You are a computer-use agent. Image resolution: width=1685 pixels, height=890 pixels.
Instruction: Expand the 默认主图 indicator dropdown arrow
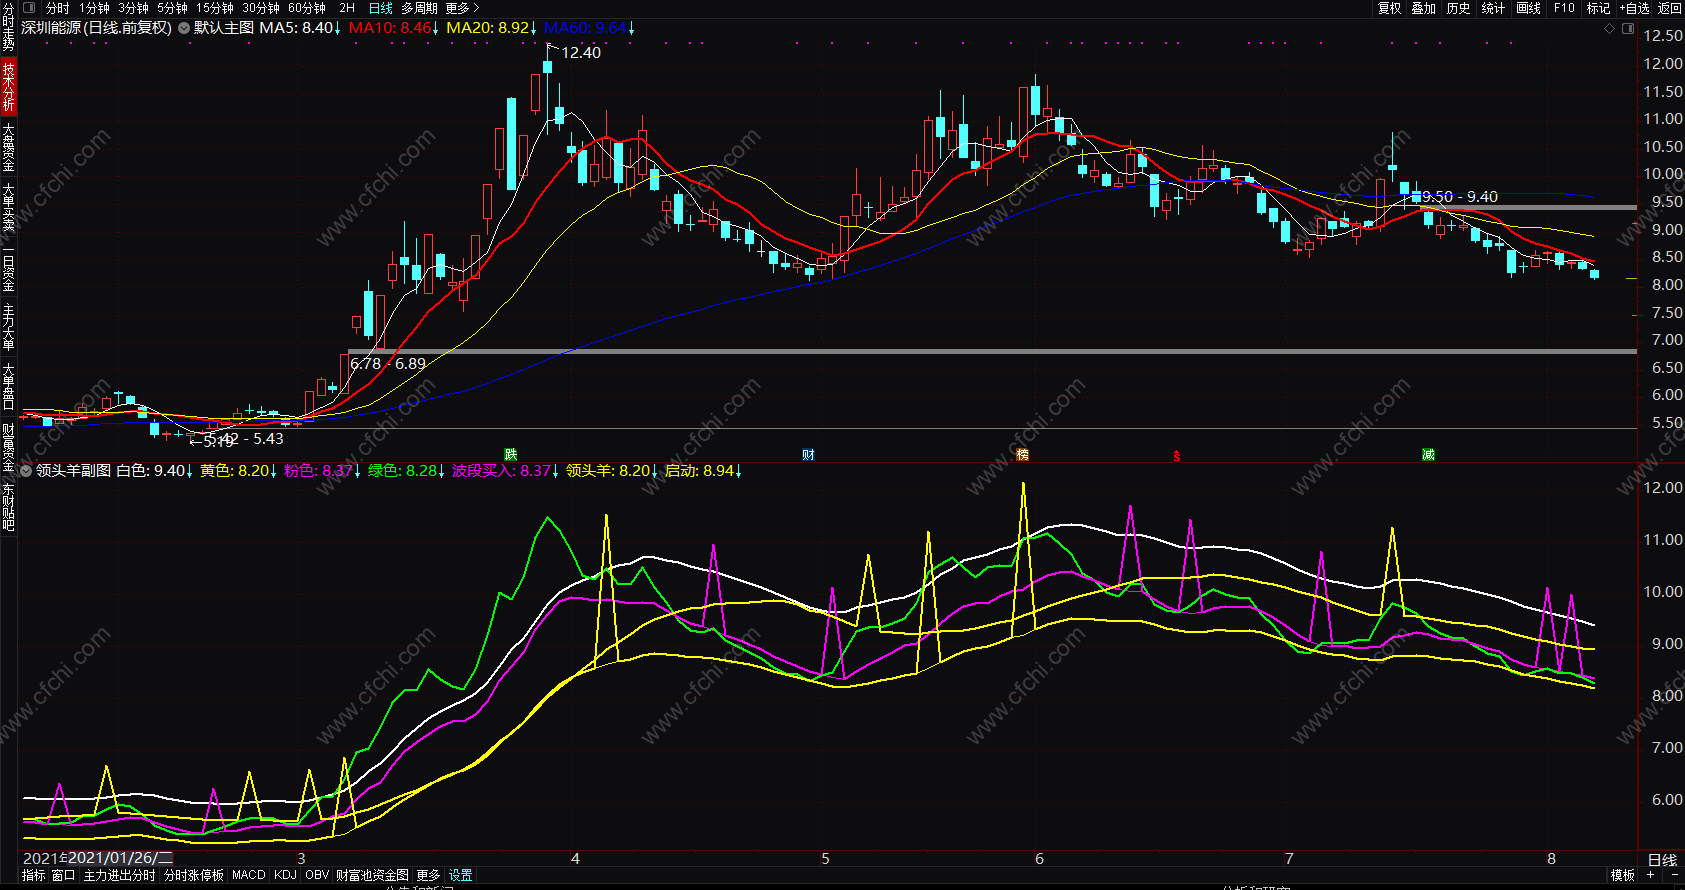(x=184, y=28)
